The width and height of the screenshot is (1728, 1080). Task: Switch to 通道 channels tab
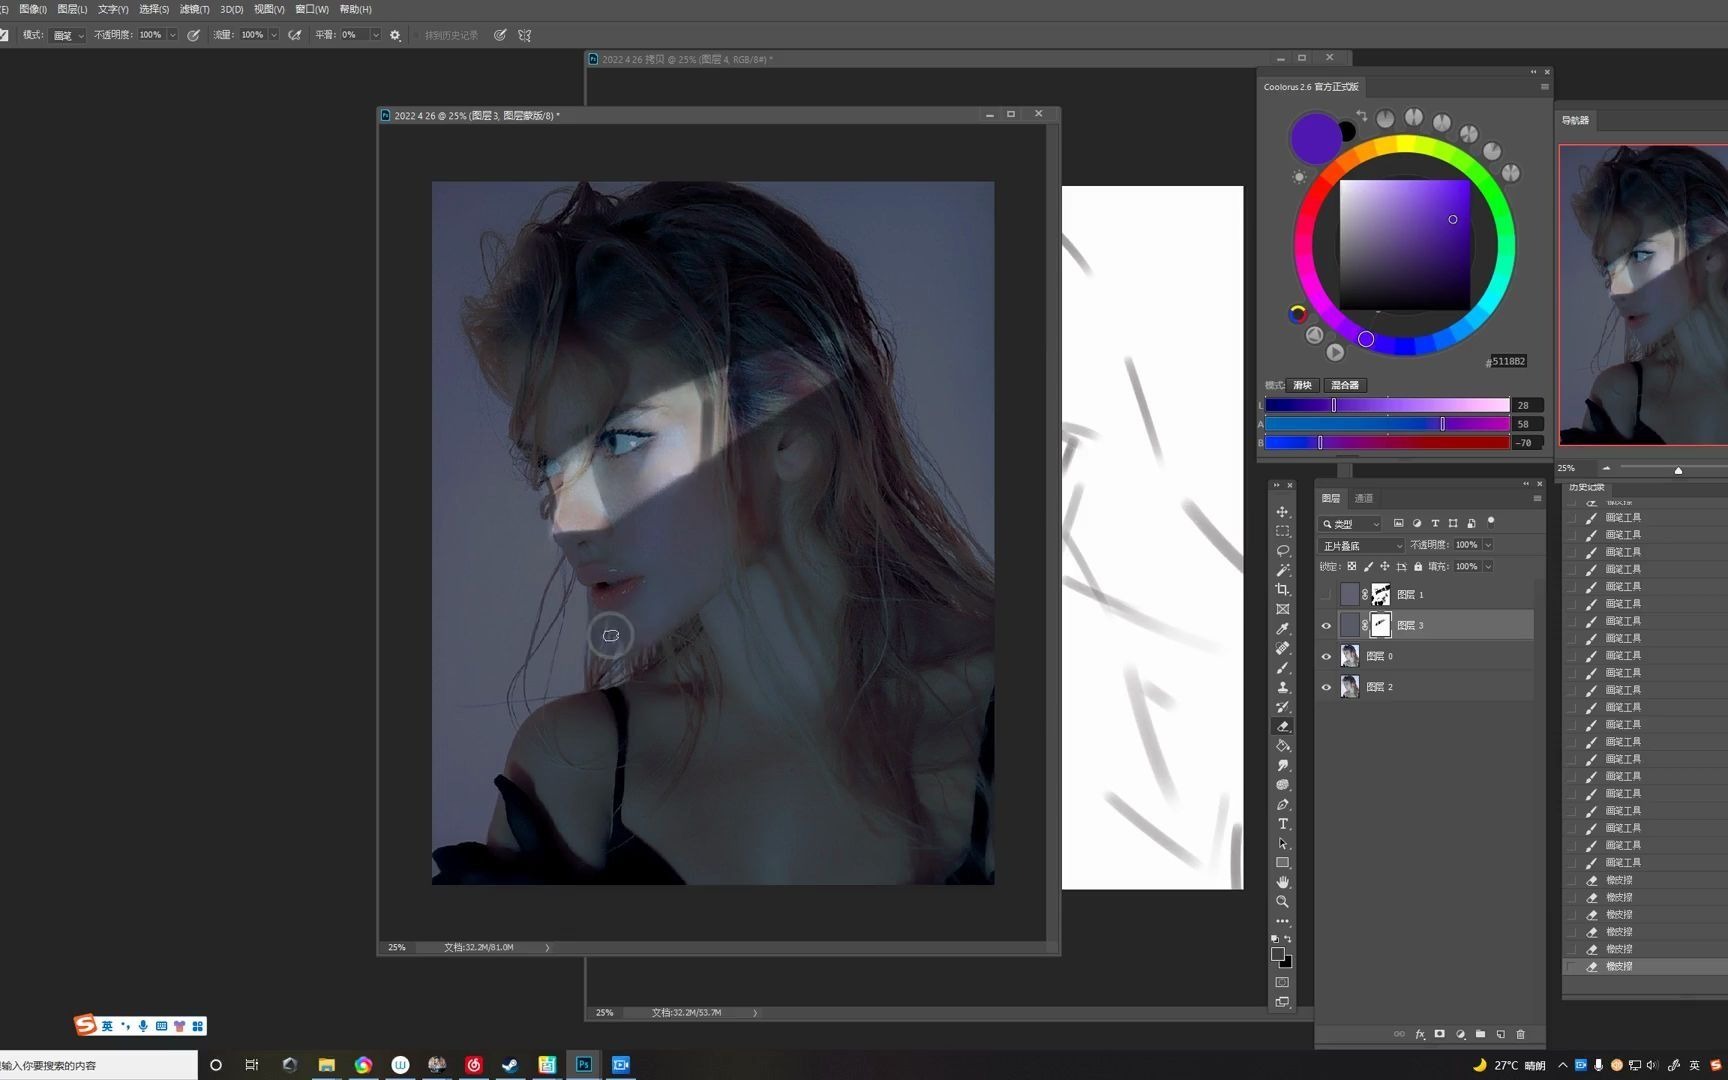(1364, 498)
